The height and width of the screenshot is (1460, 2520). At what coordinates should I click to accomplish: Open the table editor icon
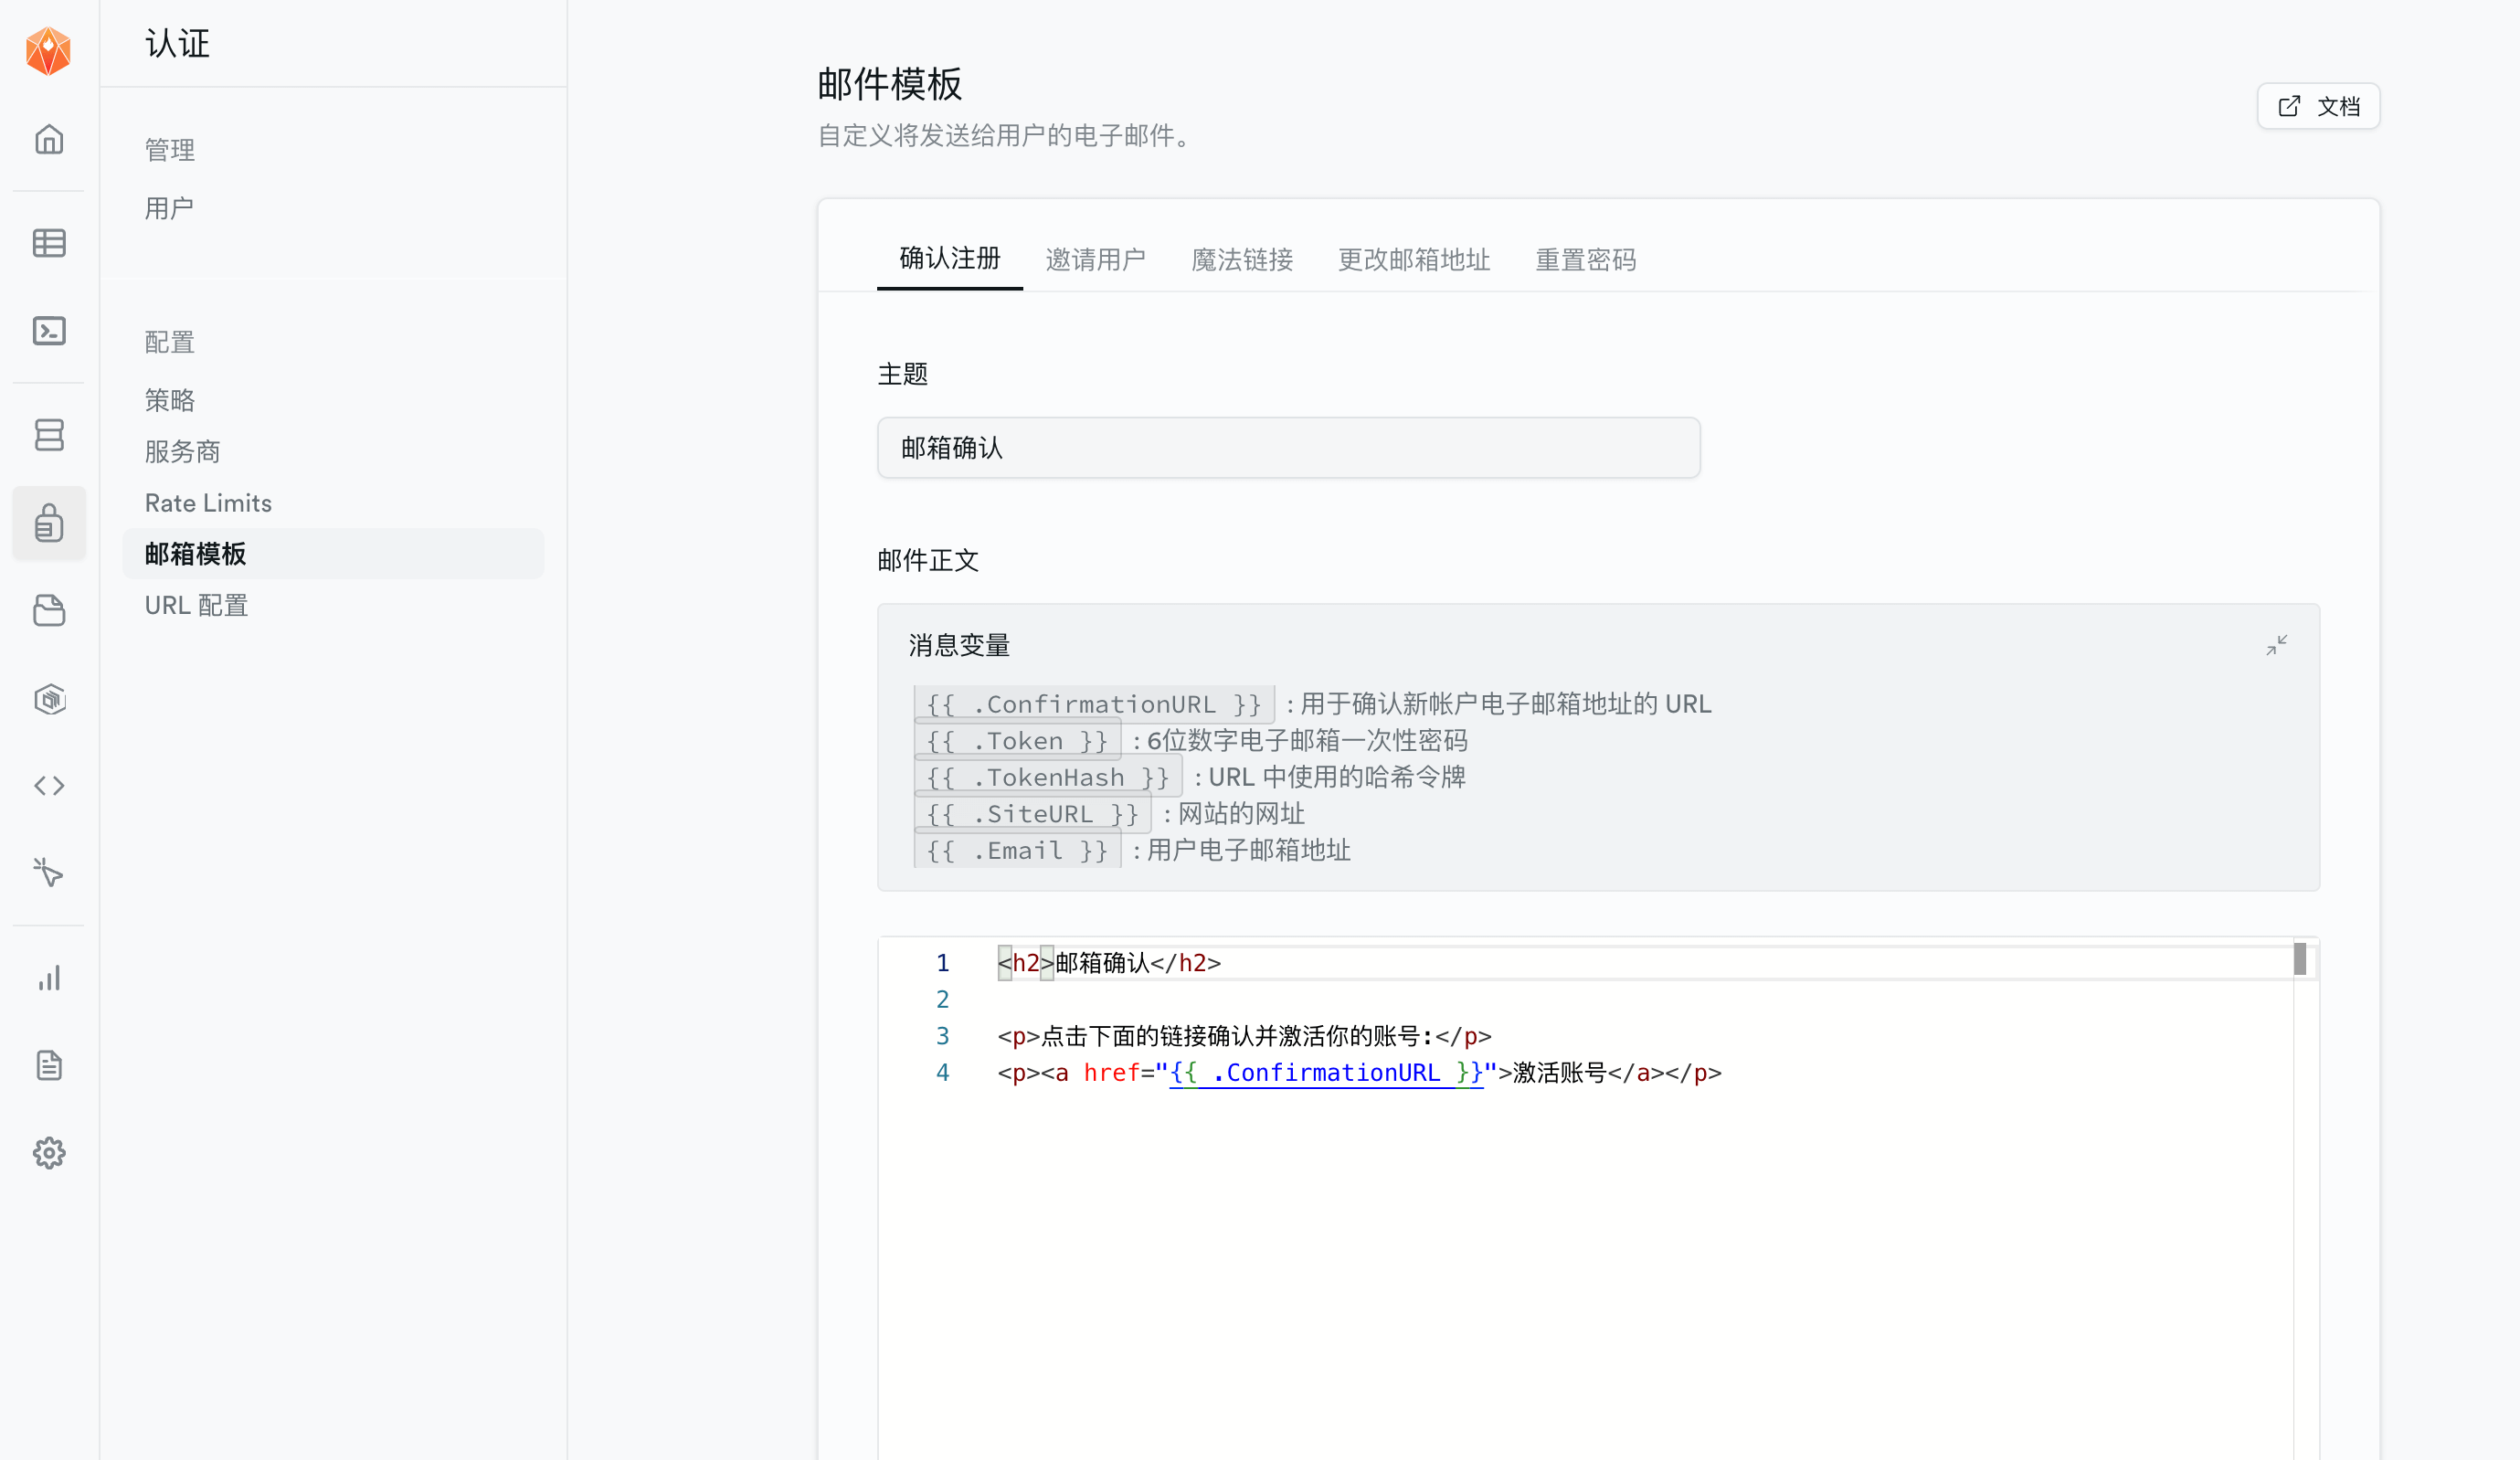49,243
